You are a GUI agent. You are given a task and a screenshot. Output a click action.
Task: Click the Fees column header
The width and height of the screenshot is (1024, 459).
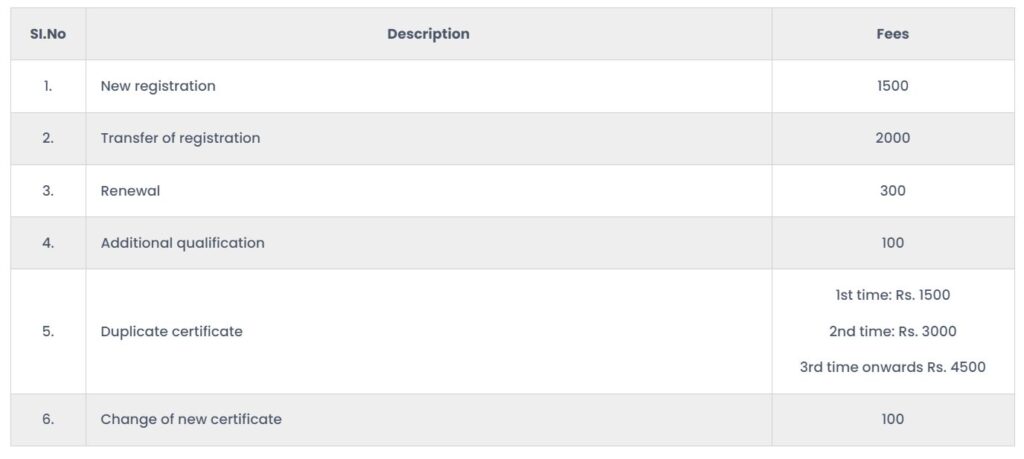click(x=893, y=34)
